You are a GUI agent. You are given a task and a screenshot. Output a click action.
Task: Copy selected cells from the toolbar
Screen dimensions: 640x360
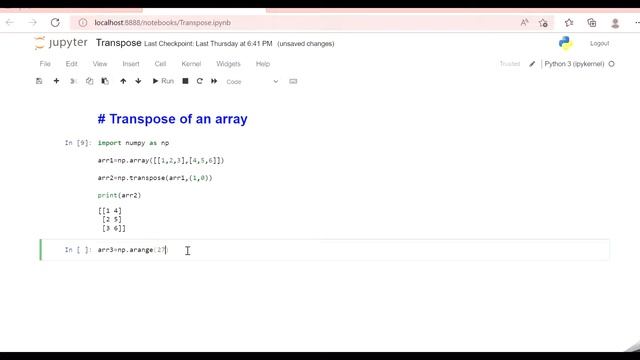[89, 81]
